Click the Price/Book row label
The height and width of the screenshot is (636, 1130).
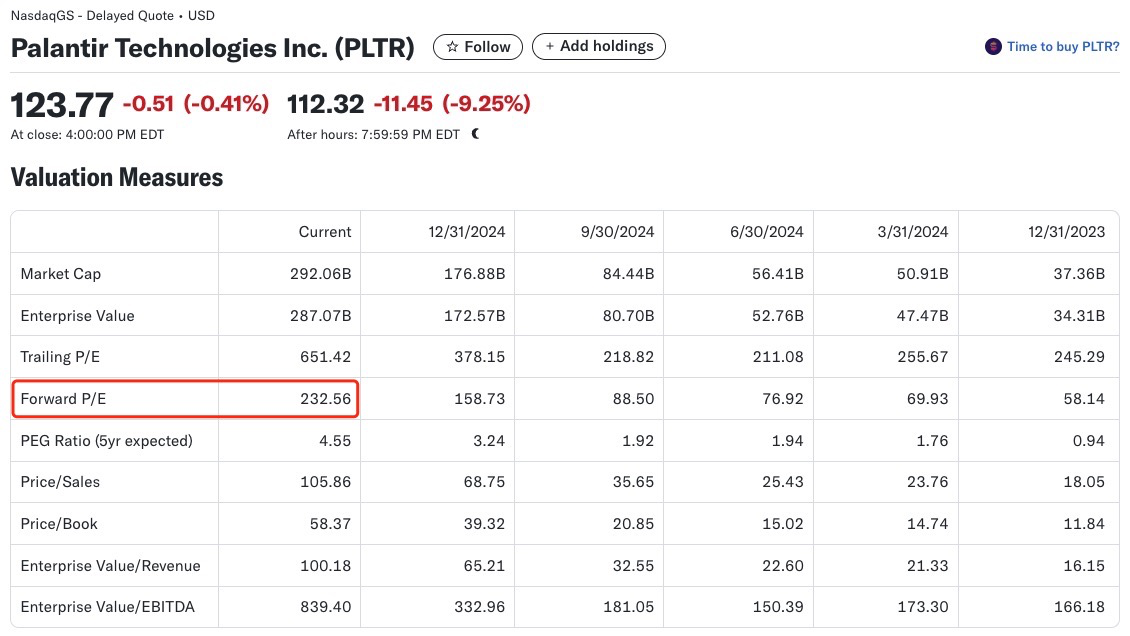tap(59, 524)
